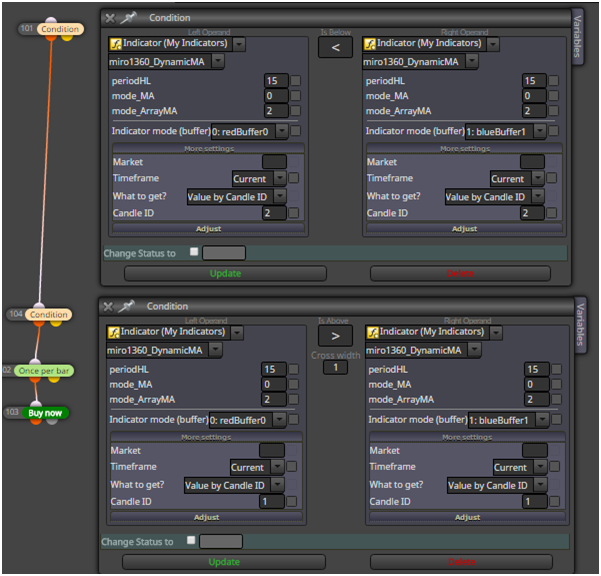Image resolution: width=601 pixels, height=576 pixels.
Task: Click the orange output dot under Buy now
Action: tap(36, 421)
